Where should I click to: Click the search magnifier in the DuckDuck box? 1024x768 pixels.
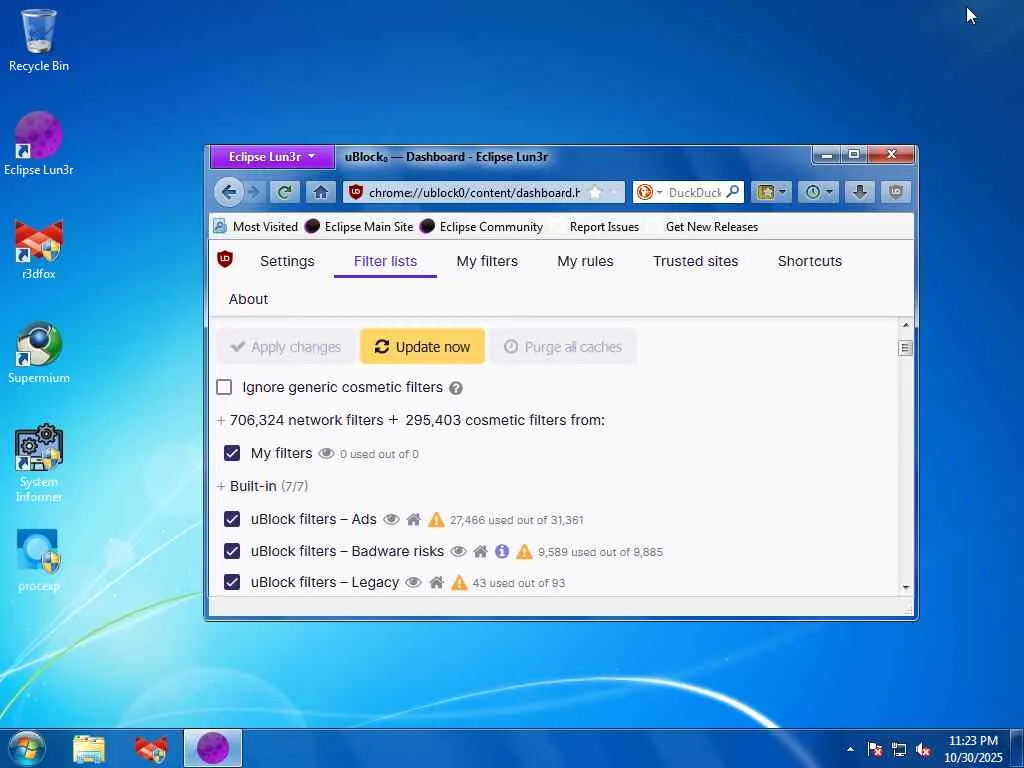click(x=733, y=192)
